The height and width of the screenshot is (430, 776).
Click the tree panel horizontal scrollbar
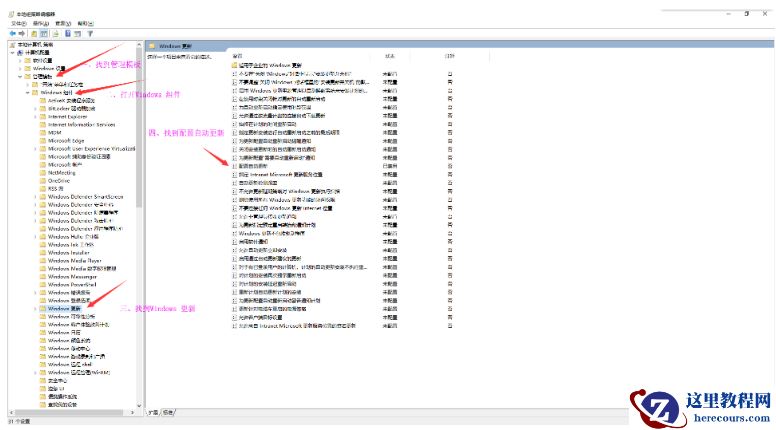click(x=69, y=412)
